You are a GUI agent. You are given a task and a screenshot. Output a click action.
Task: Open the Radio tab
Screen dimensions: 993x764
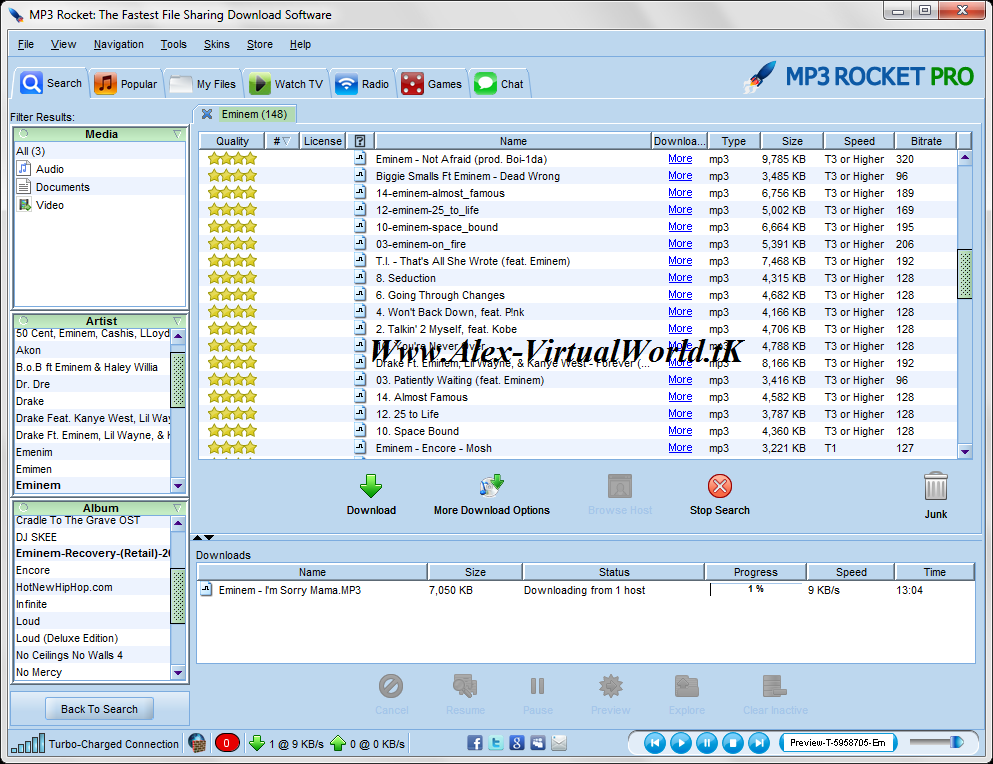tap(362, 84)
